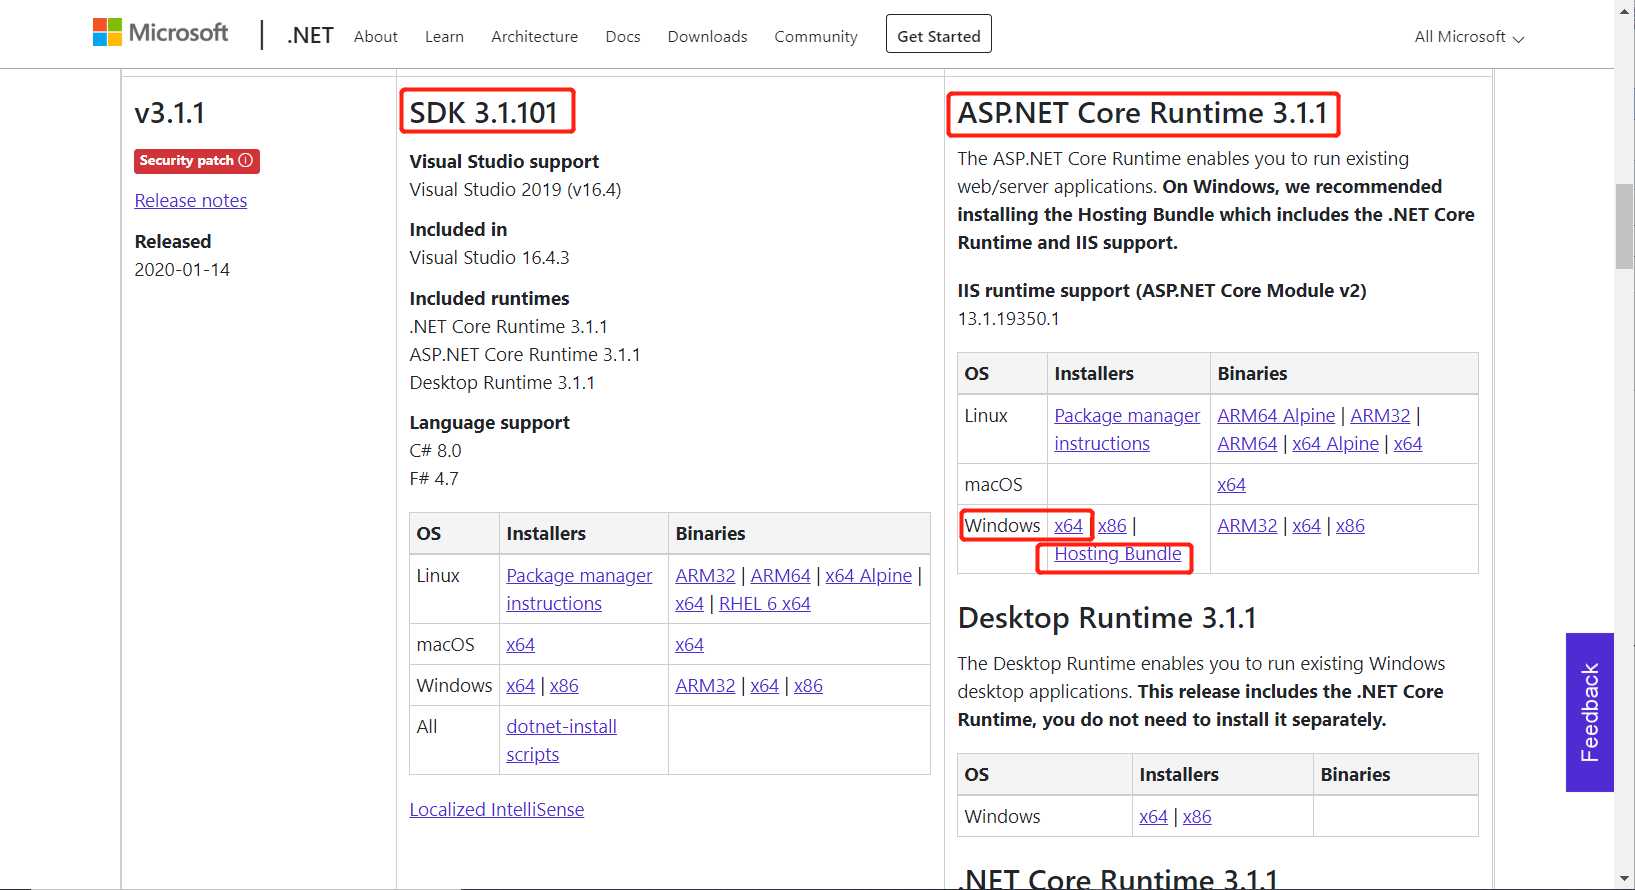
Task: Open the Localized IntelliSense link
Action: pyautogui.click(x=497, y=809)
